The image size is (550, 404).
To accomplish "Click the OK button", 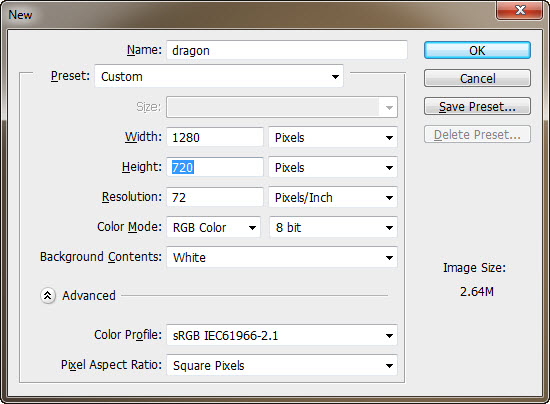I will [477, 50].
